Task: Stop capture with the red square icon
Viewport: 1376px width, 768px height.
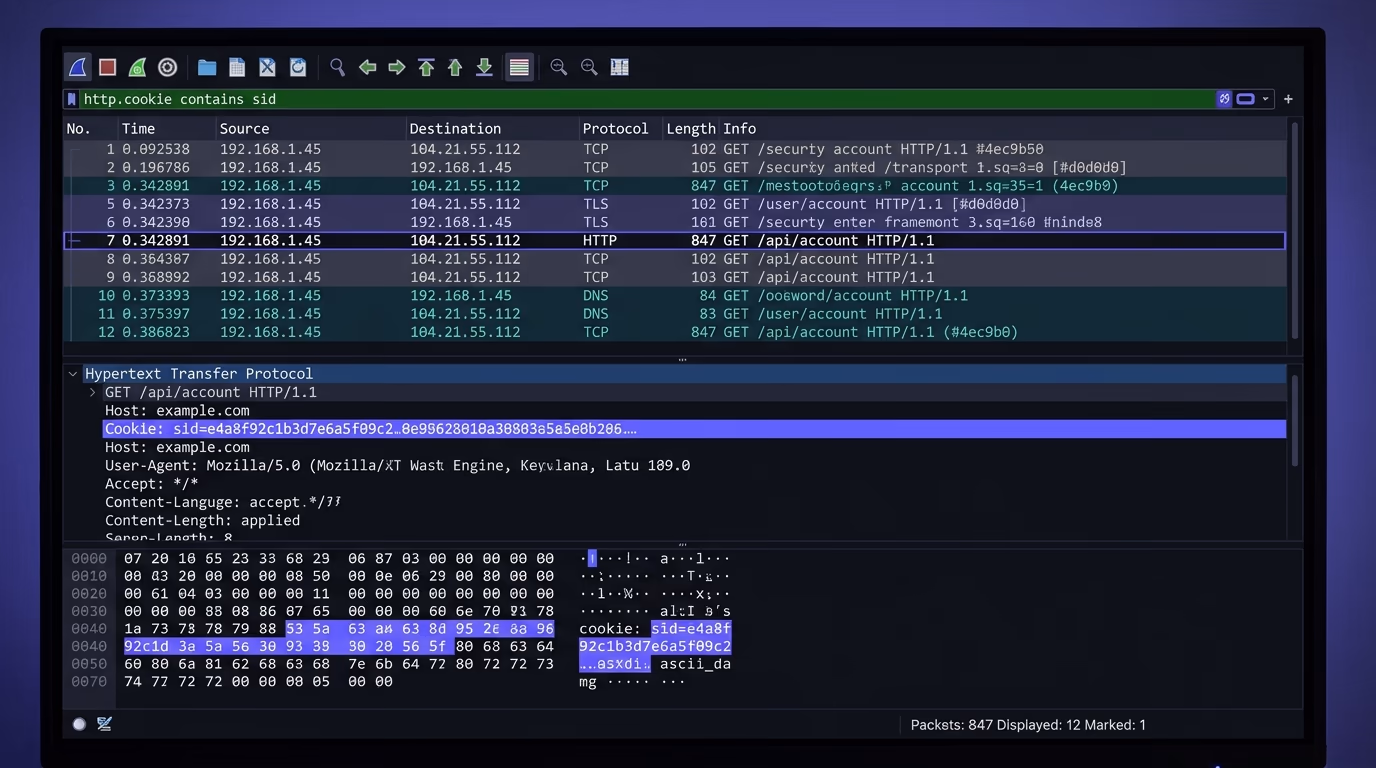Action: coord(108,67)
